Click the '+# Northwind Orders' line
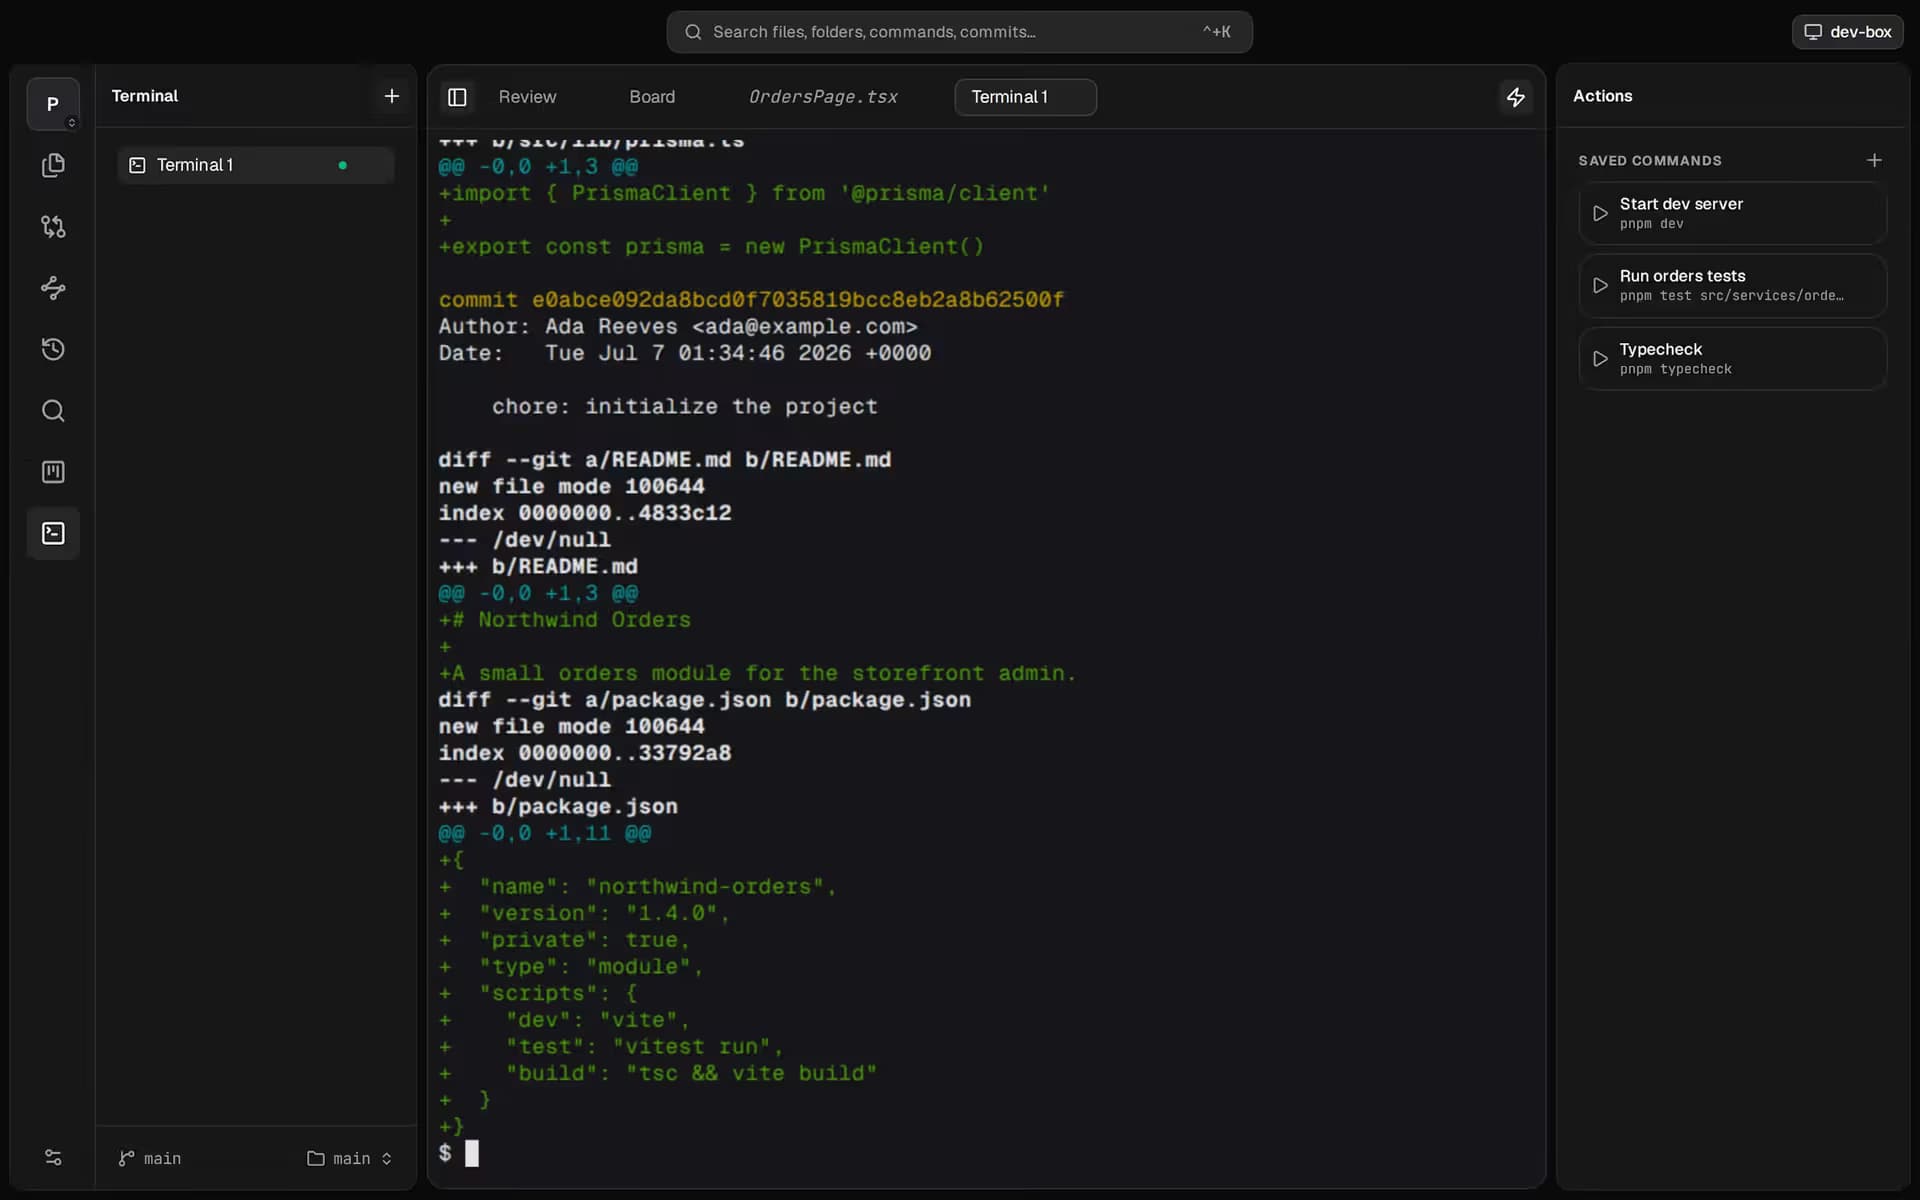Image resolution: width=1920 pixels, height=1200 pixels. click(564, 620)
